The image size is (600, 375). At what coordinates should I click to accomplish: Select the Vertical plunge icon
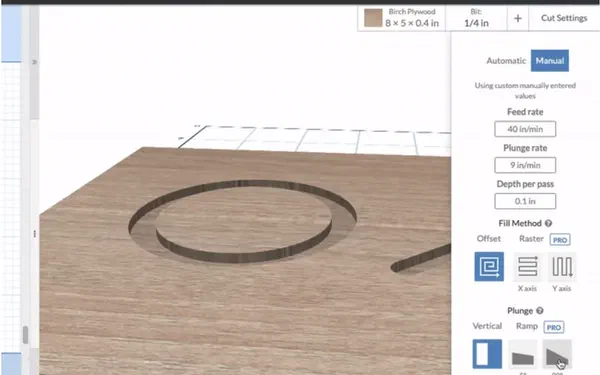point(487,354)
